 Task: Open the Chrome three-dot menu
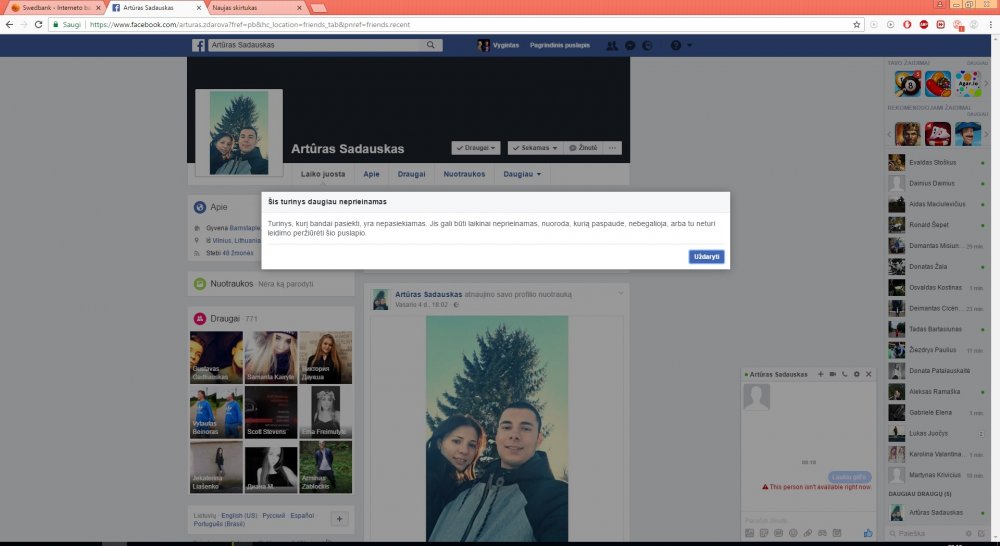[991, 24]
